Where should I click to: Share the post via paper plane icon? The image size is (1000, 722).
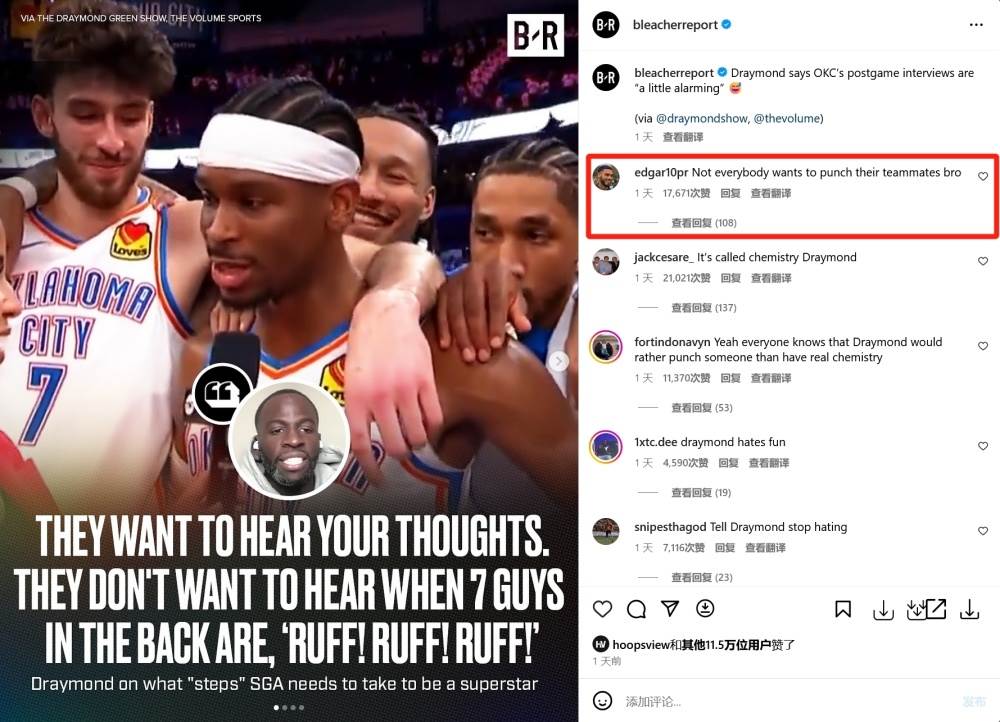tap(670, 608)
